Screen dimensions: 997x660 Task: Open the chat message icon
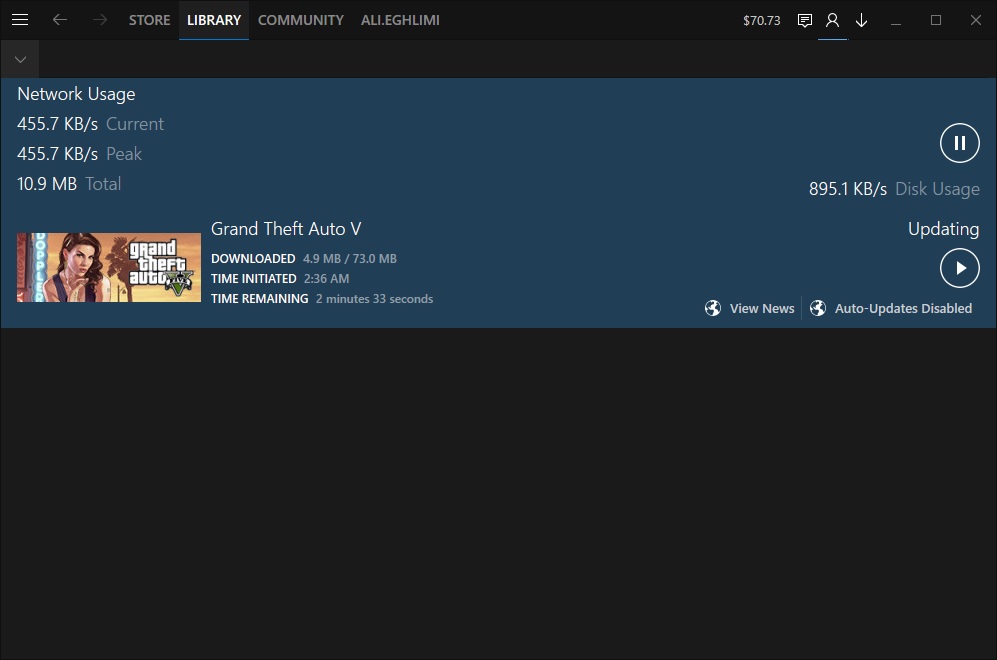[804, 20]
